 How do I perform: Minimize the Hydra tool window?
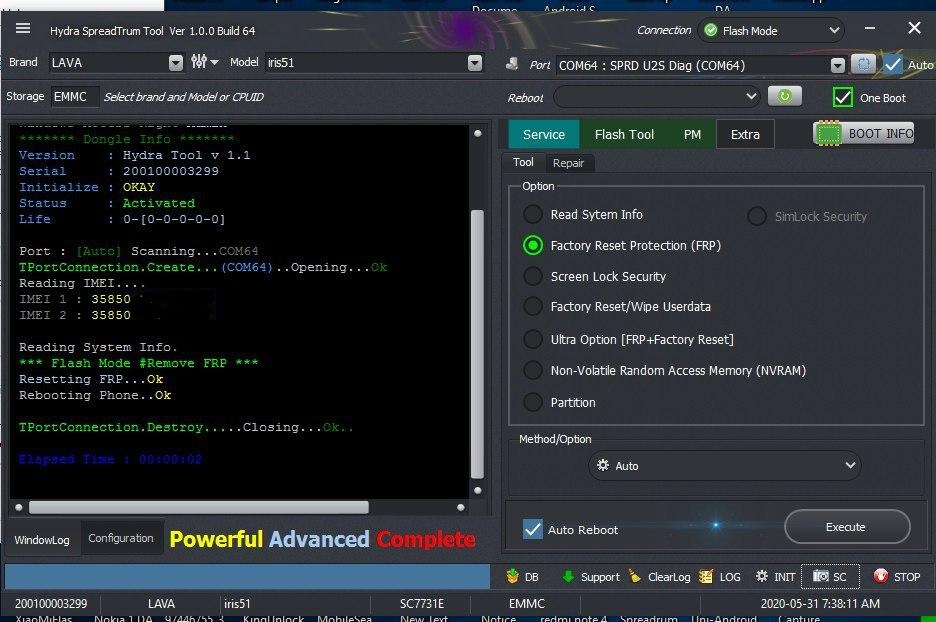[870, 28]
